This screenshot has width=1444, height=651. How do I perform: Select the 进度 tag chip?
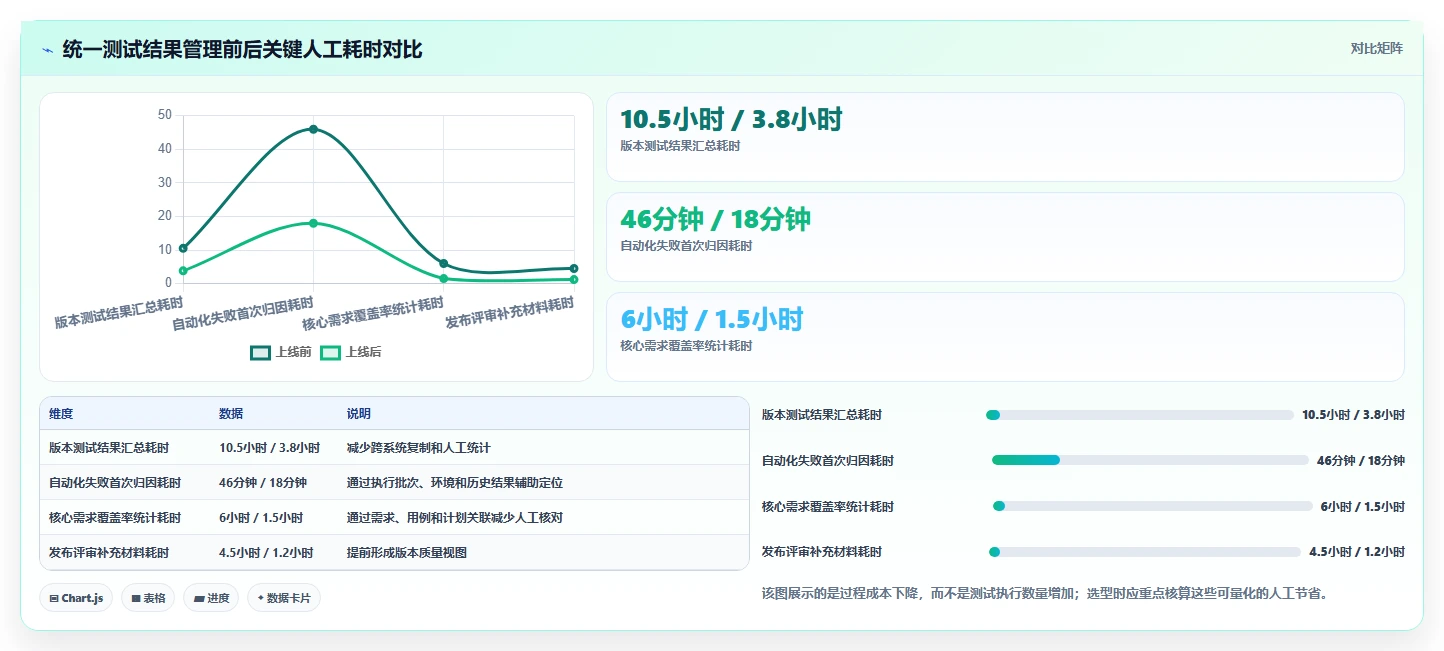[x=211, y=598]
